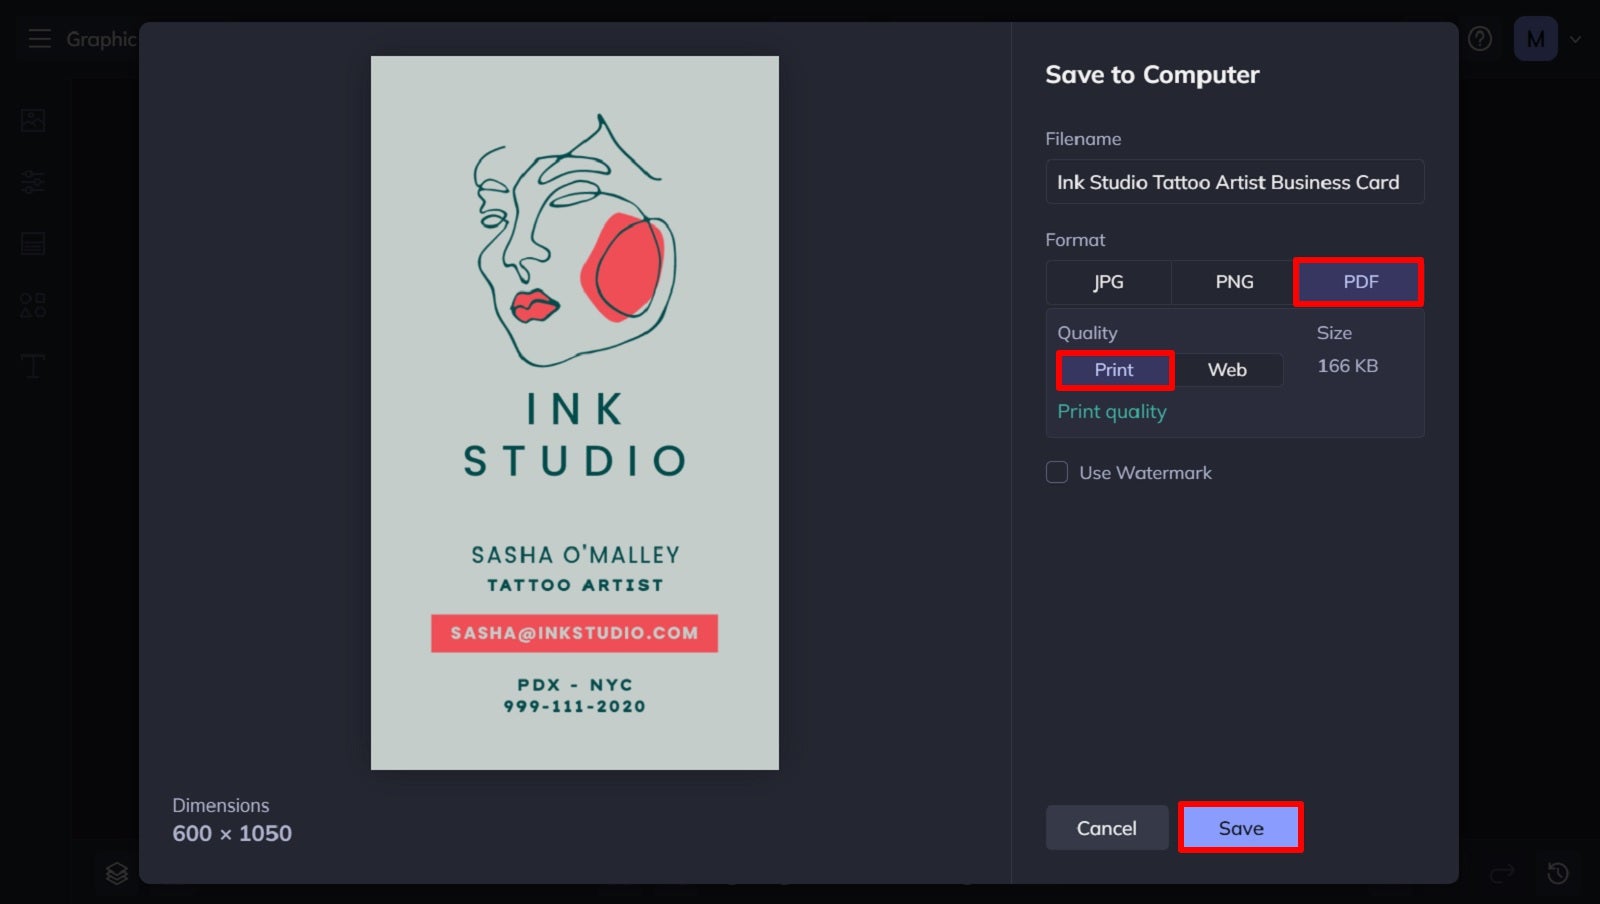Choose PNG format tab
Screen dimensions: 1600x904
(x=1234, y=282)
